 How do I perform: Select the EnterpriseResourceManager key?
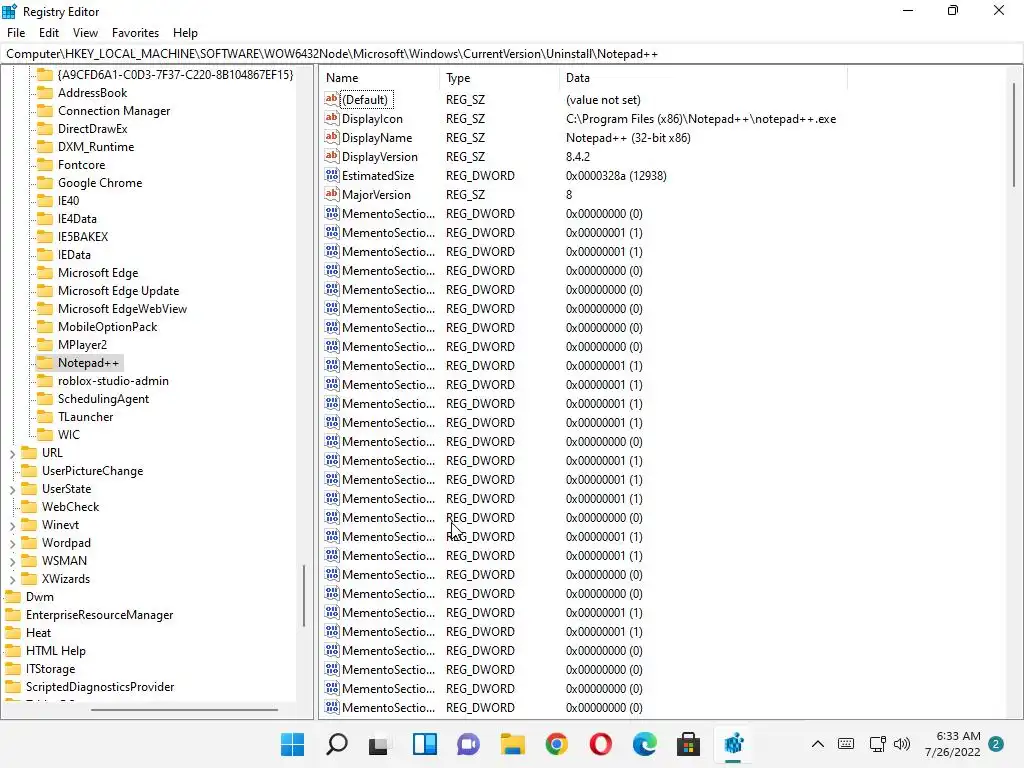coord(99,615)
